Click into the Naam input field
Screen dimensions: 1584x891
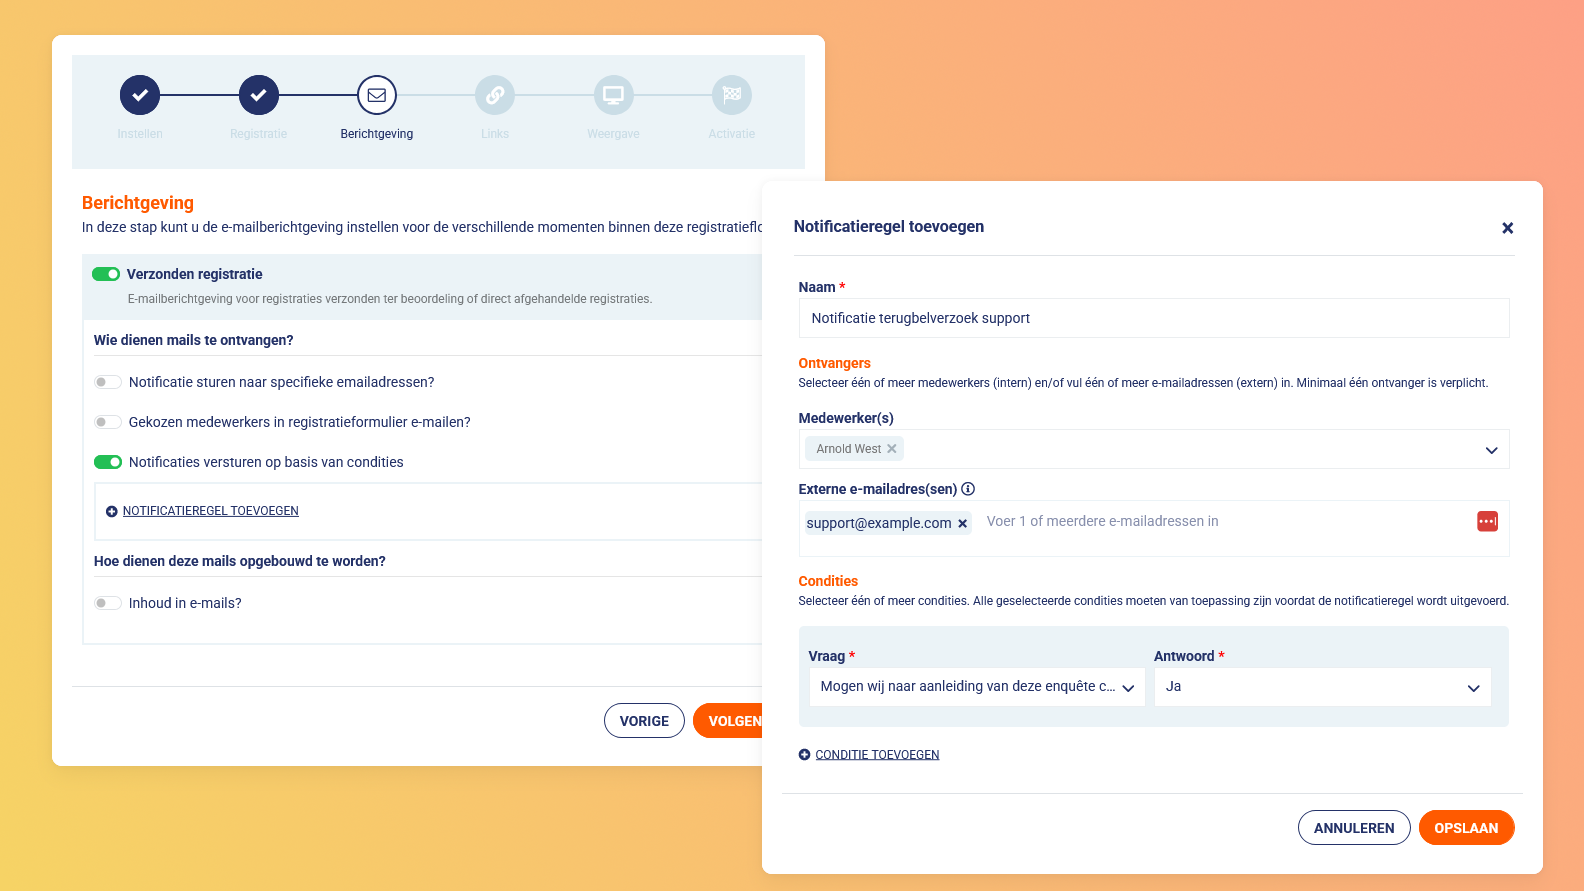[x=1154, y=318]
